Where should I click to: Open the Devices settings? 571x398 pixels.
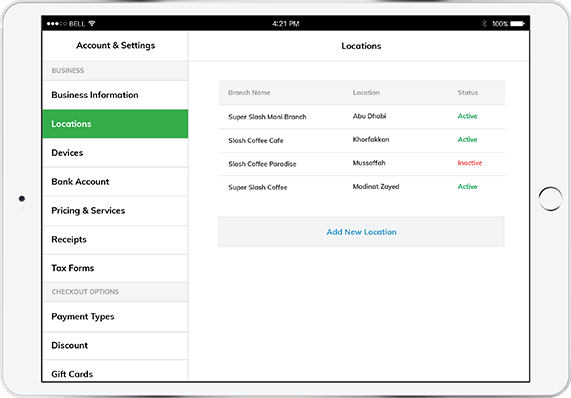tap(115, 153)
